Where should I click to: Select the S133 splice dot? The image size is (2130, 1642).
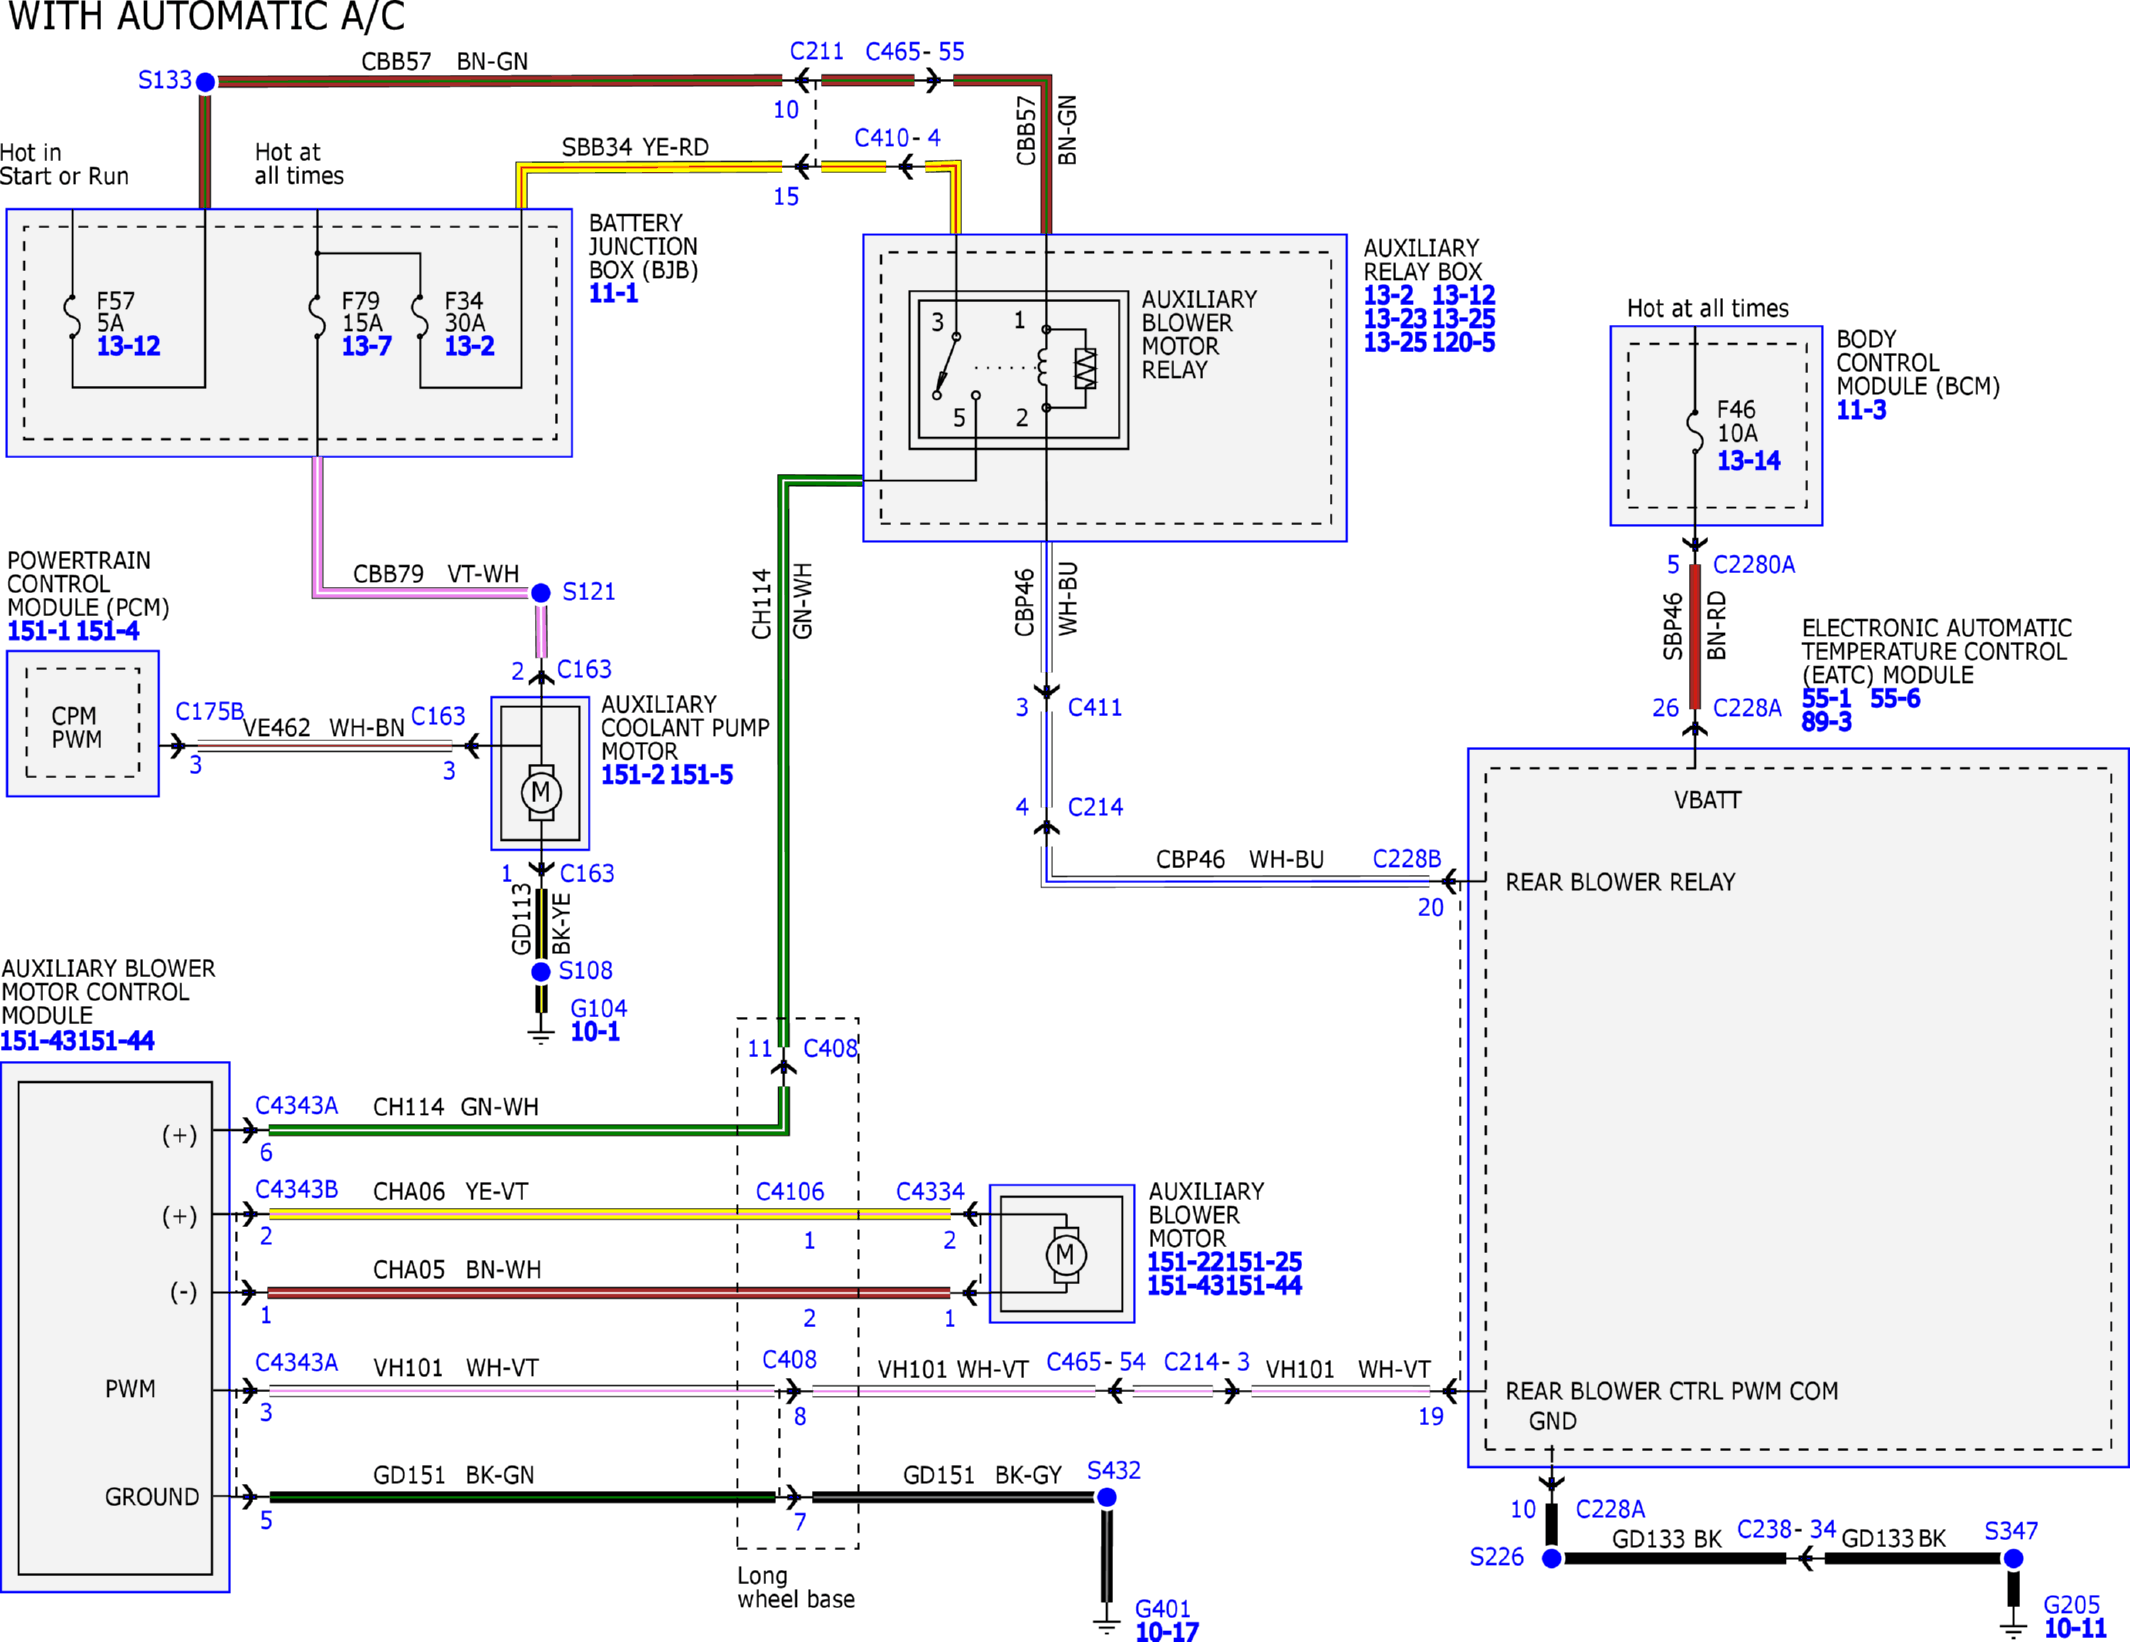(x=205, y=82)
